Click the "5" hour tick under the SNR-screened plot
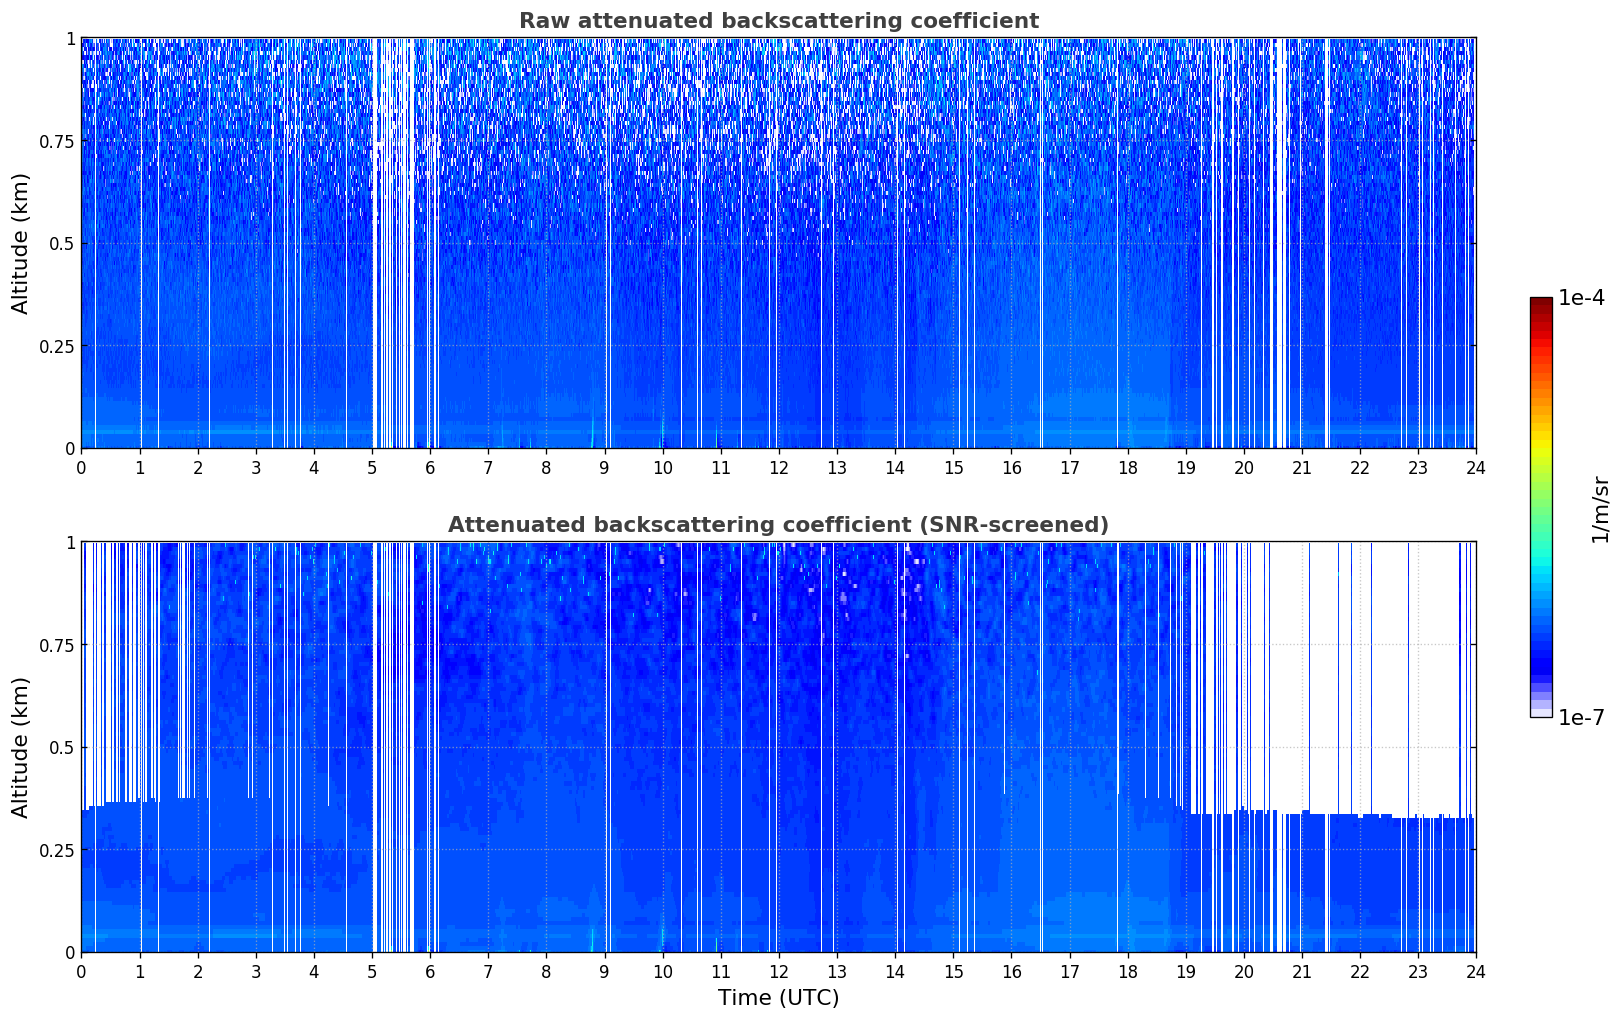The image size is (1621, 1020). 372,971
